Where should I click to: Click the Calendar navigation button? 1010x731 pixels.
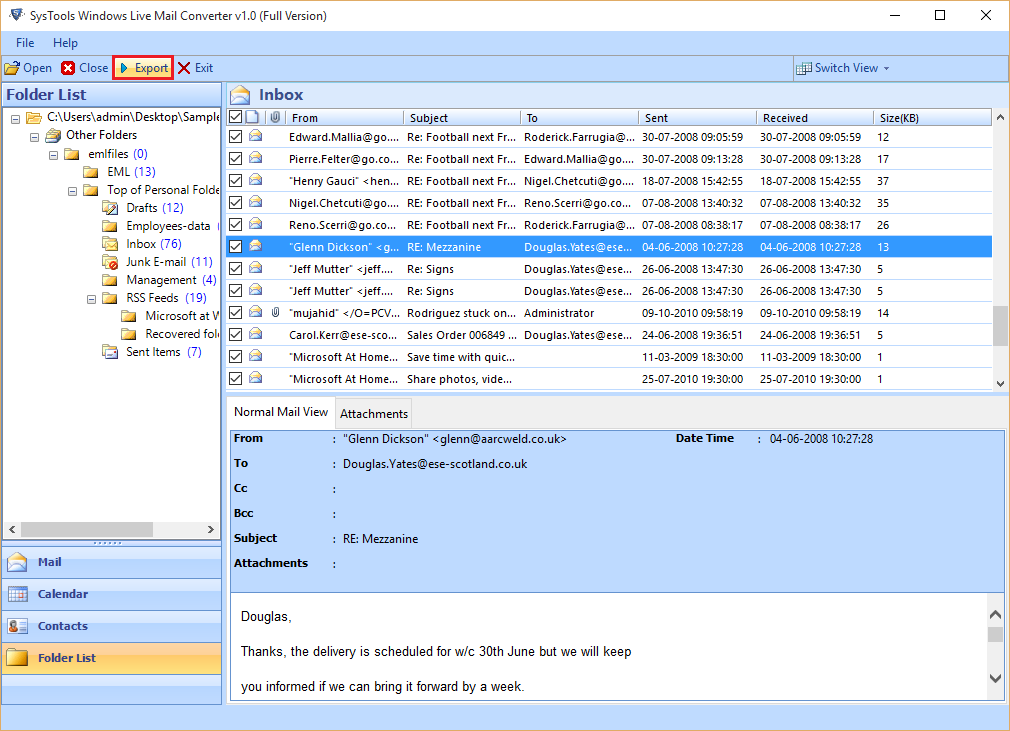(112, 594)
